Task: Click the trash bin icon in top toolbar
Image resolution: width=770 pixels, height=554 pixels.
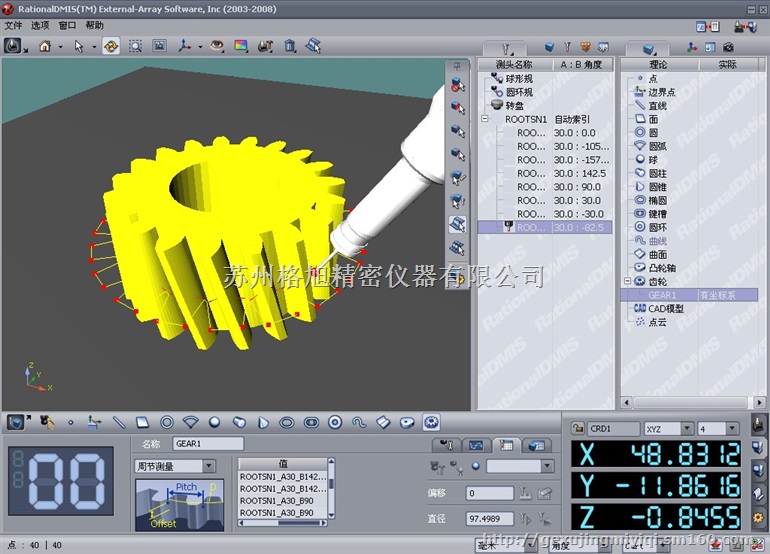Action: pyautogui.click(x=290, y=46)
